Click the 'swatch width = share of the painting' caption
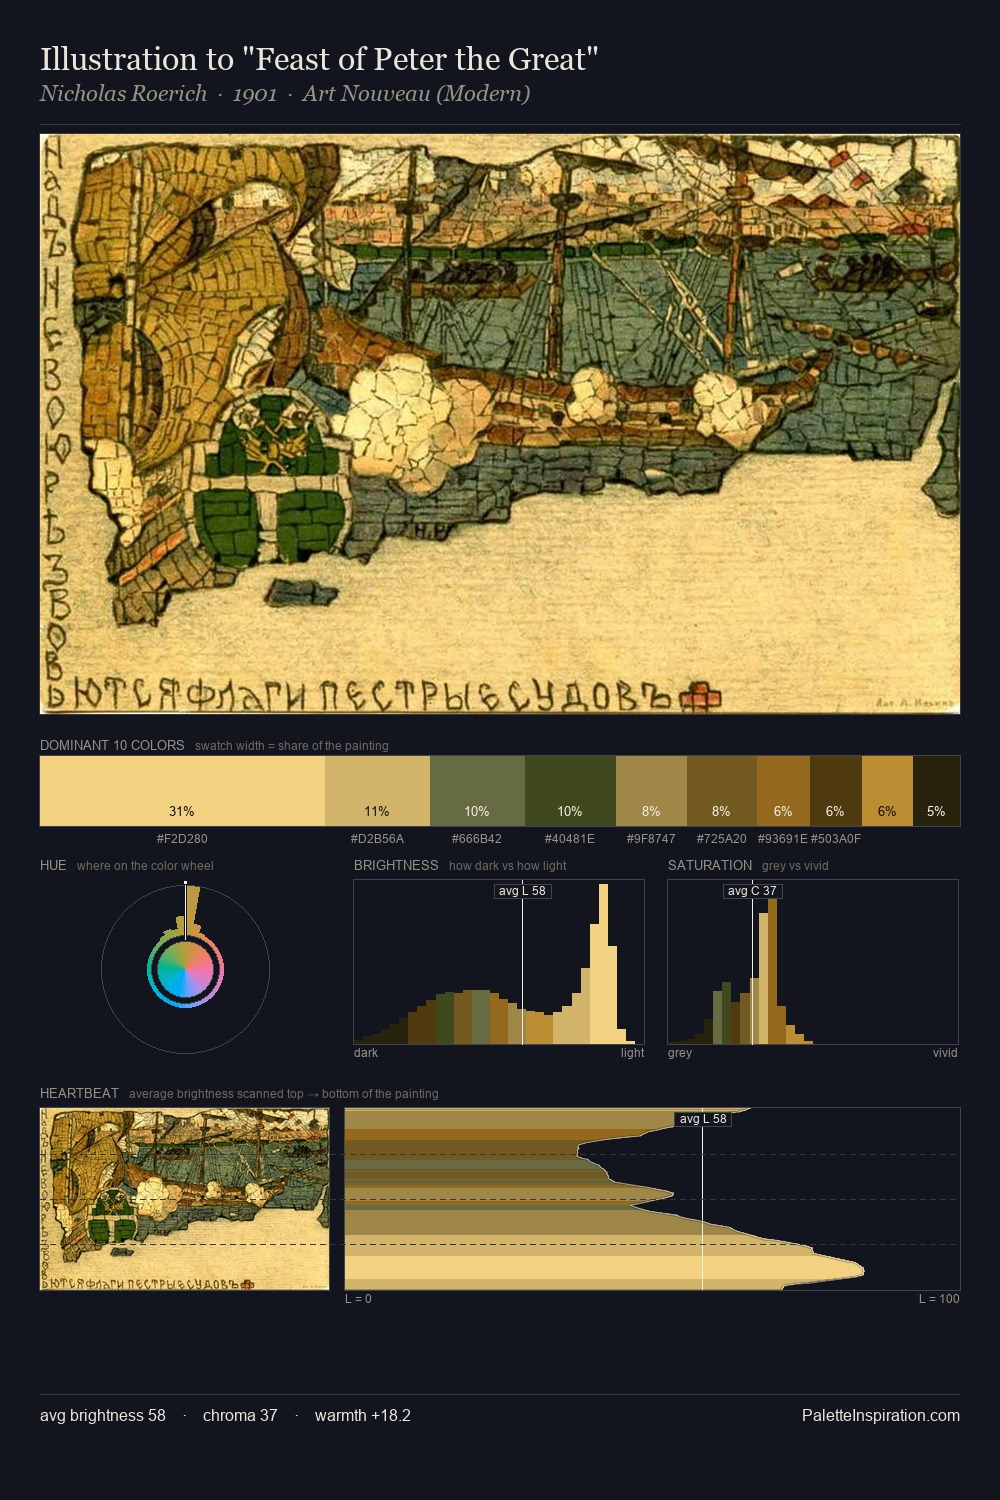This screenshot has height=1500, width=1000. (292, 746)
